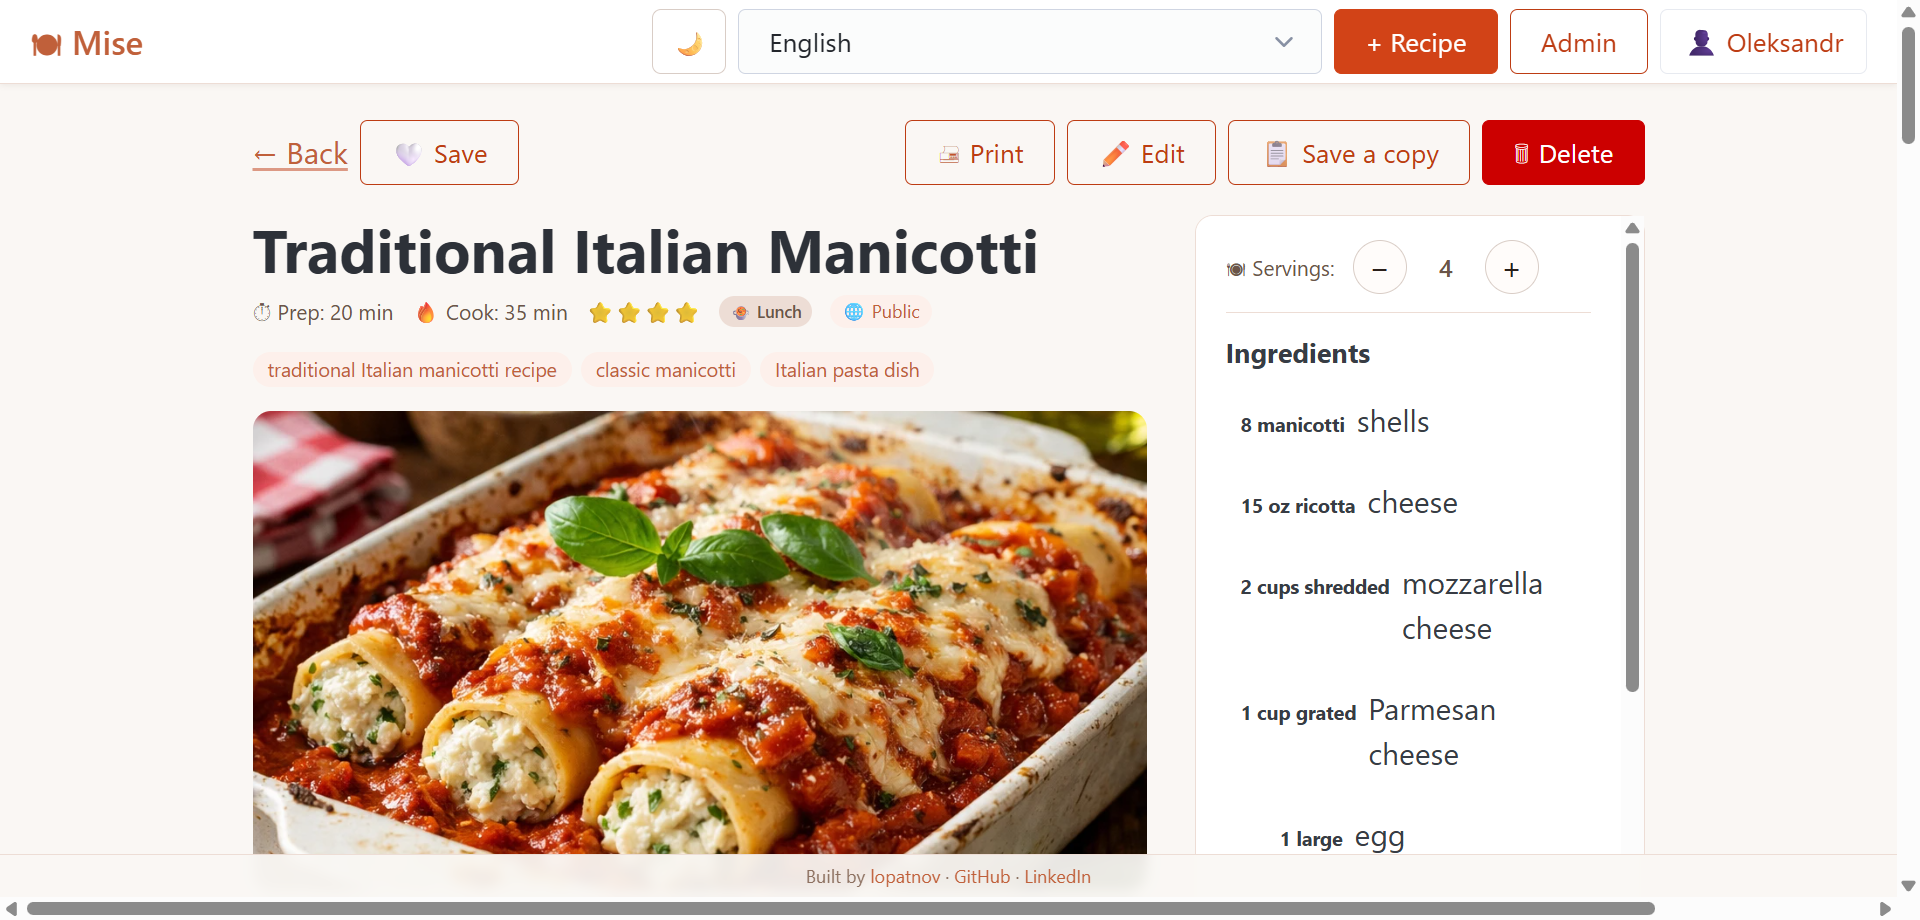Image resolution: width=1920 pixels, height=920 pixels.
Task: Increase servings with the plus stepper
Action: tap(1511, 267)
